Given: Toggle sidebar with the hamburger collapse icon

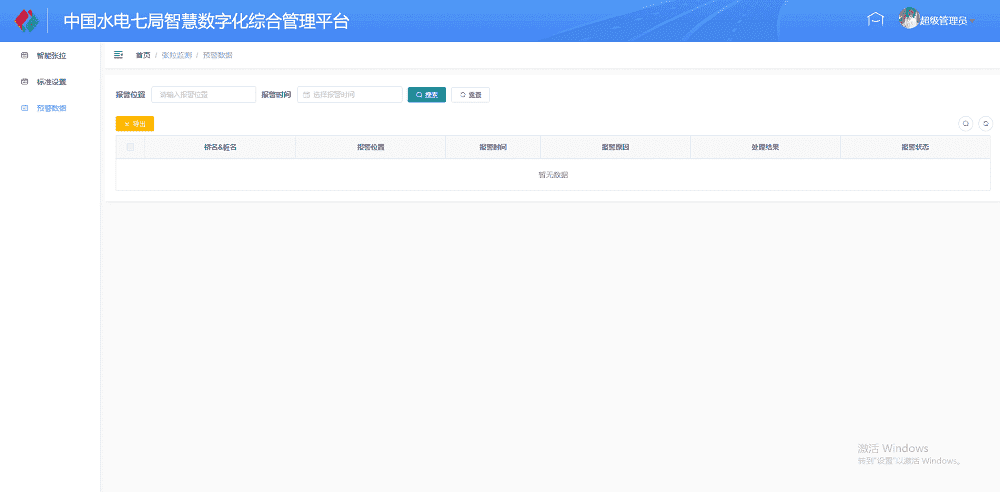Looking at the screenshot, I should pos(119,54).
